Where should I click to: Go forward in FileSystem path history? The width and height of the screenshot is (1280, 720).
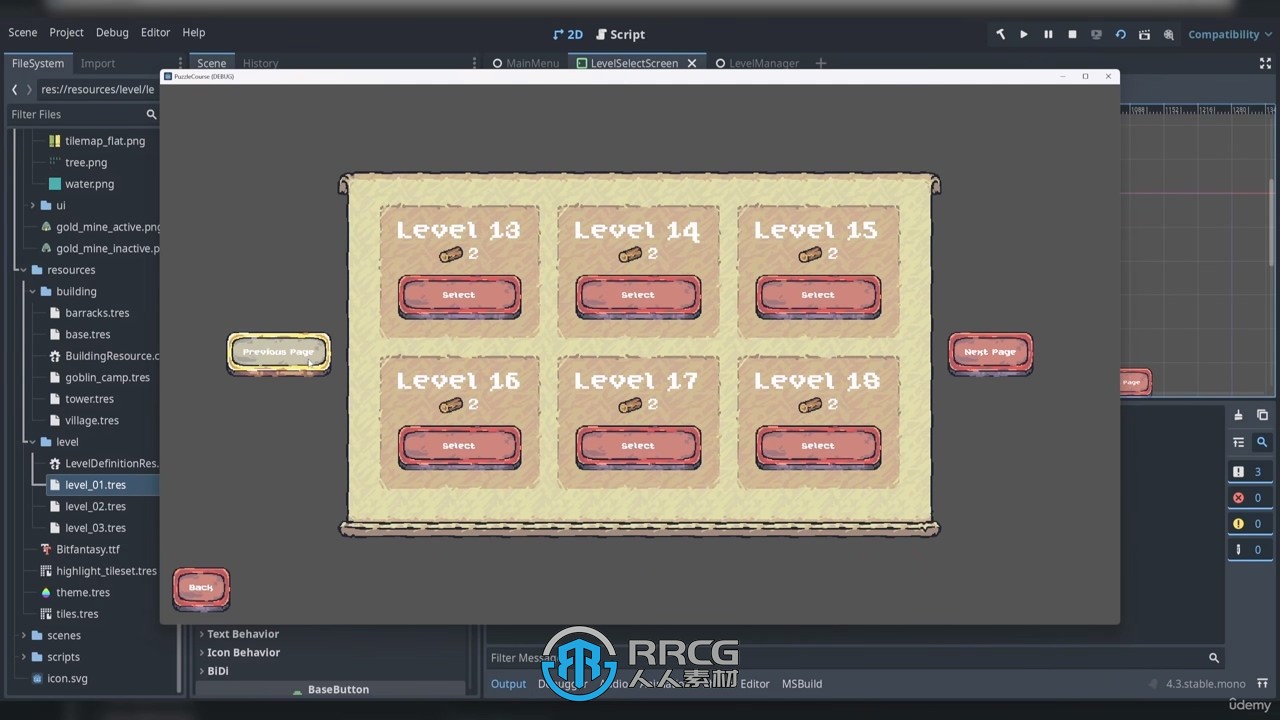click(29, 89)
